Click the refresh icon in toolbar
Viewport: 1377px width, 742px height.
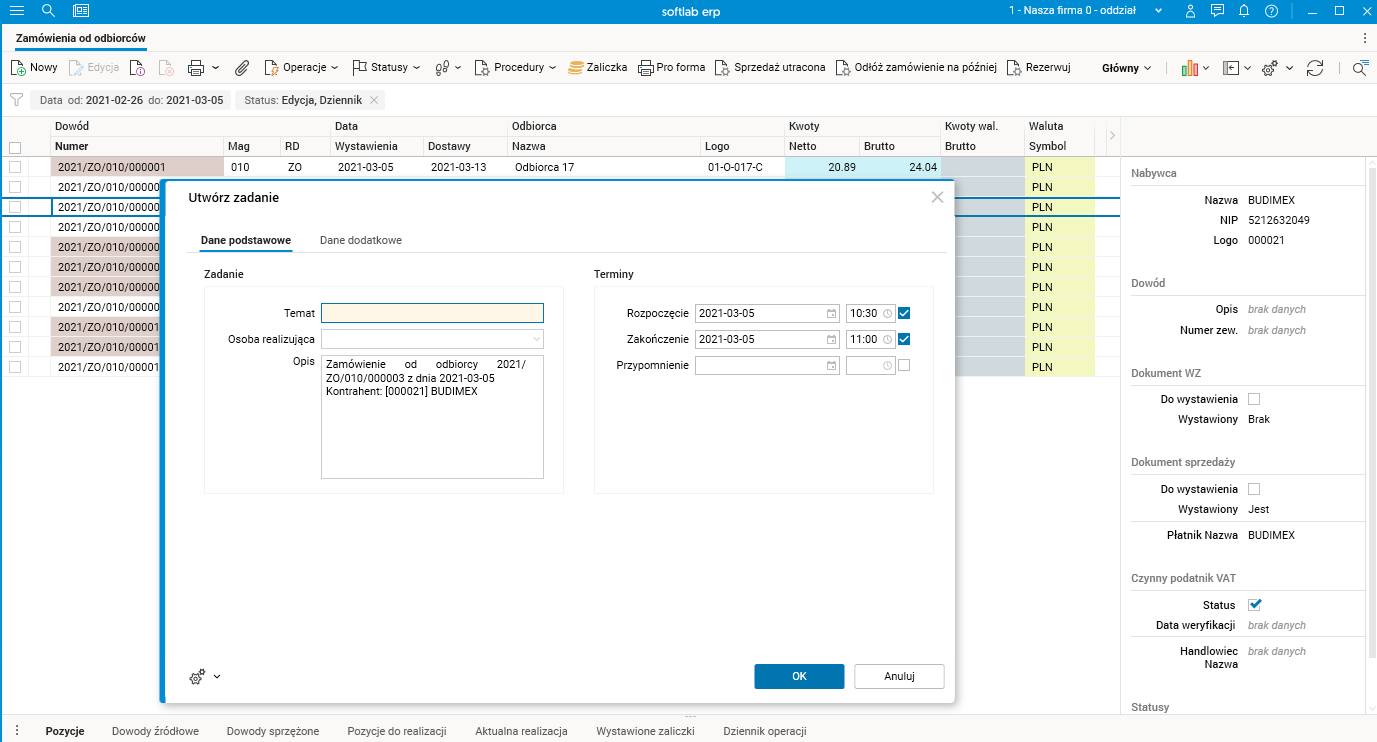(1315, 68)
